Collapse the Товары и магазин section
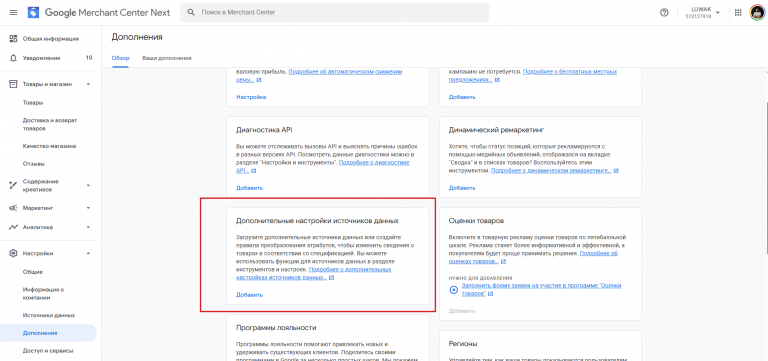Image resolution: width=768 pixels, height=361 pixels. pyautogui.click(x=88, y=84)
